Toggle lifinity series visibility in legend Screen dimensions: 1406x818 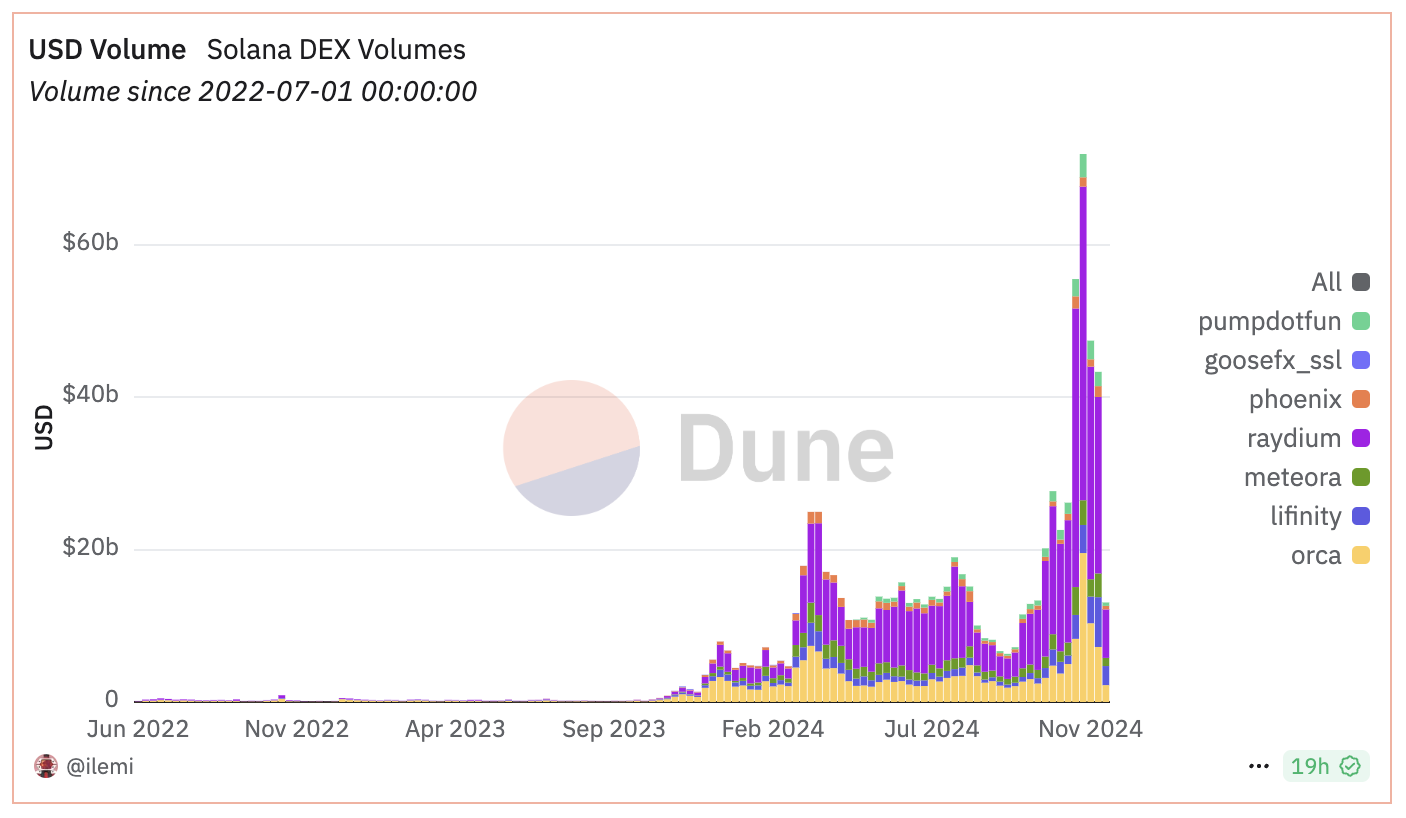click(1303, 515)
